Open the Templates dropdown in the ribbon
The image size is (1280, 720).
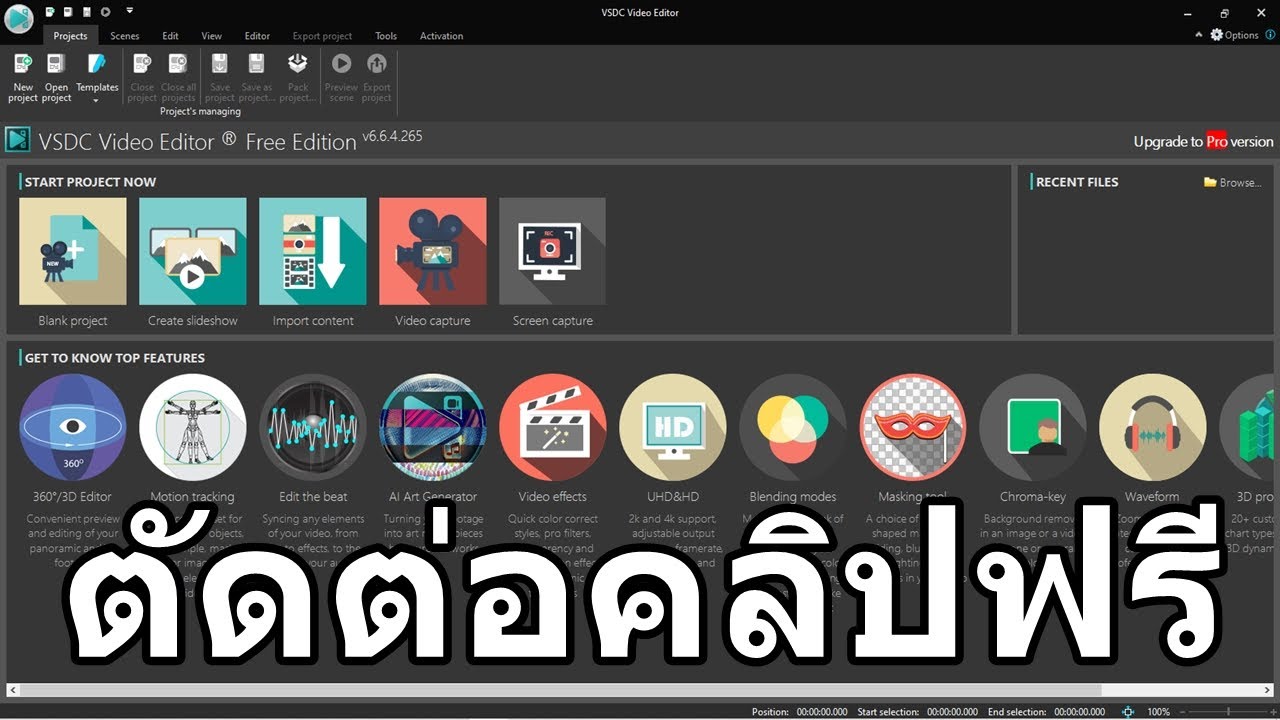click(97, 79)
